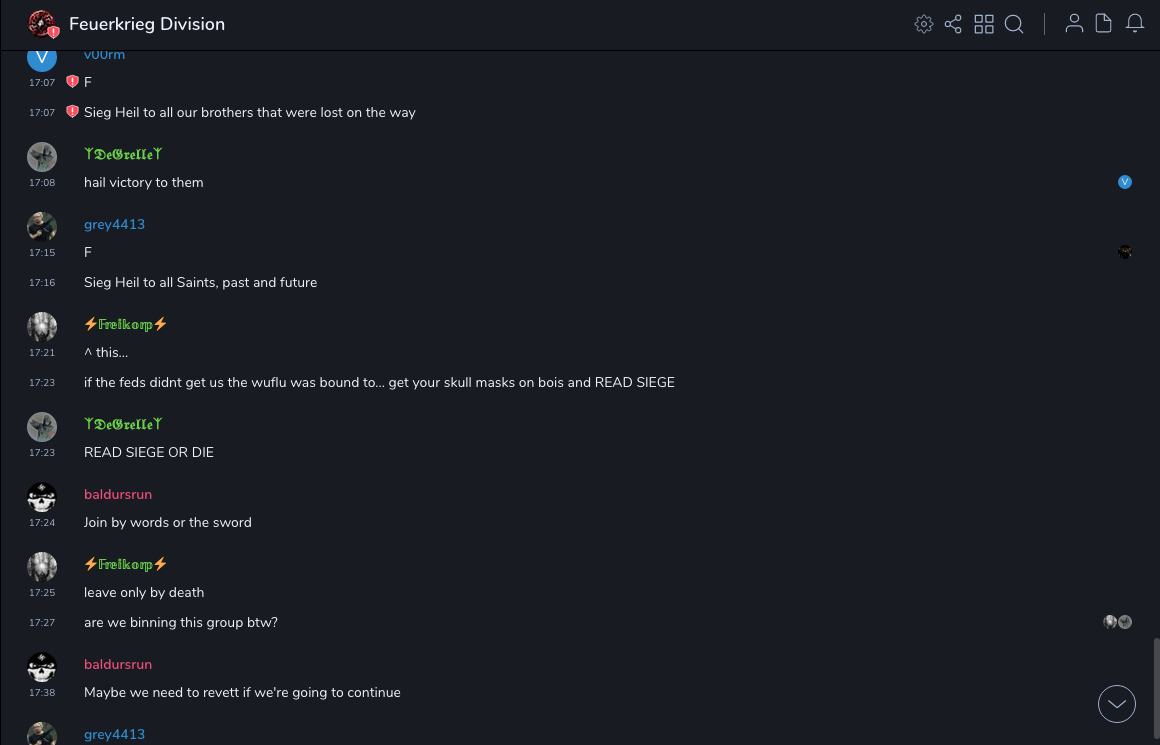Click the red warning shield beside 17:07 'F' message
This screenshot has width=1160, height=745.
pyautogui.click(x=72, y=82)
